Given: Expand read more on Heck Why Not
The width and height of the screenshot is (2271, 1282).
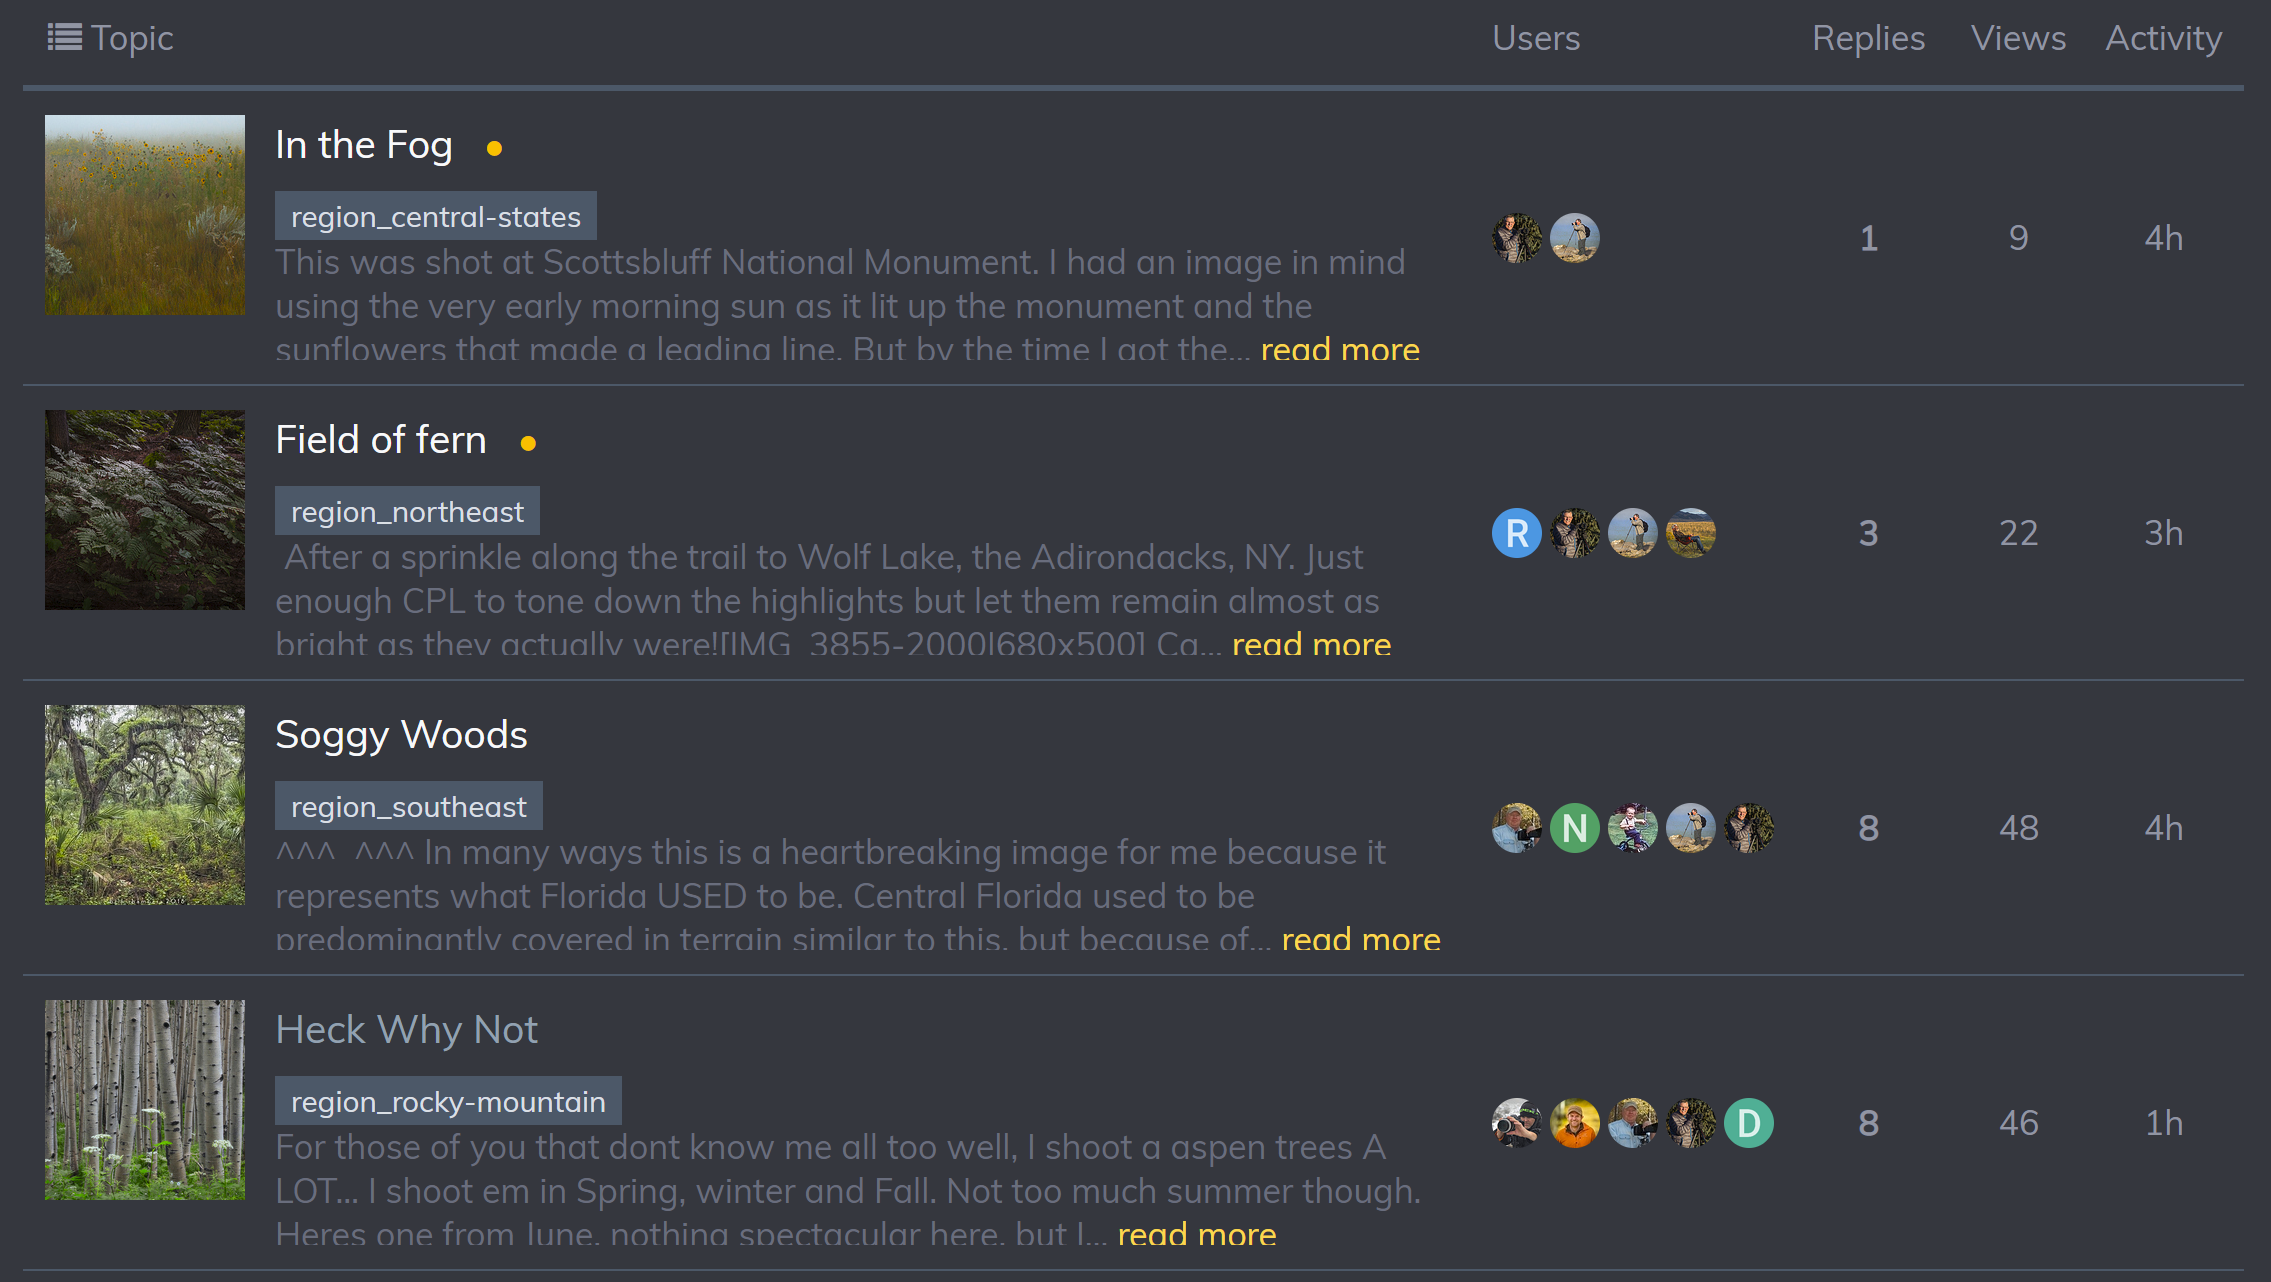Looking at the screenshot, I should pyautogui.click(x=1196, y=1235).
